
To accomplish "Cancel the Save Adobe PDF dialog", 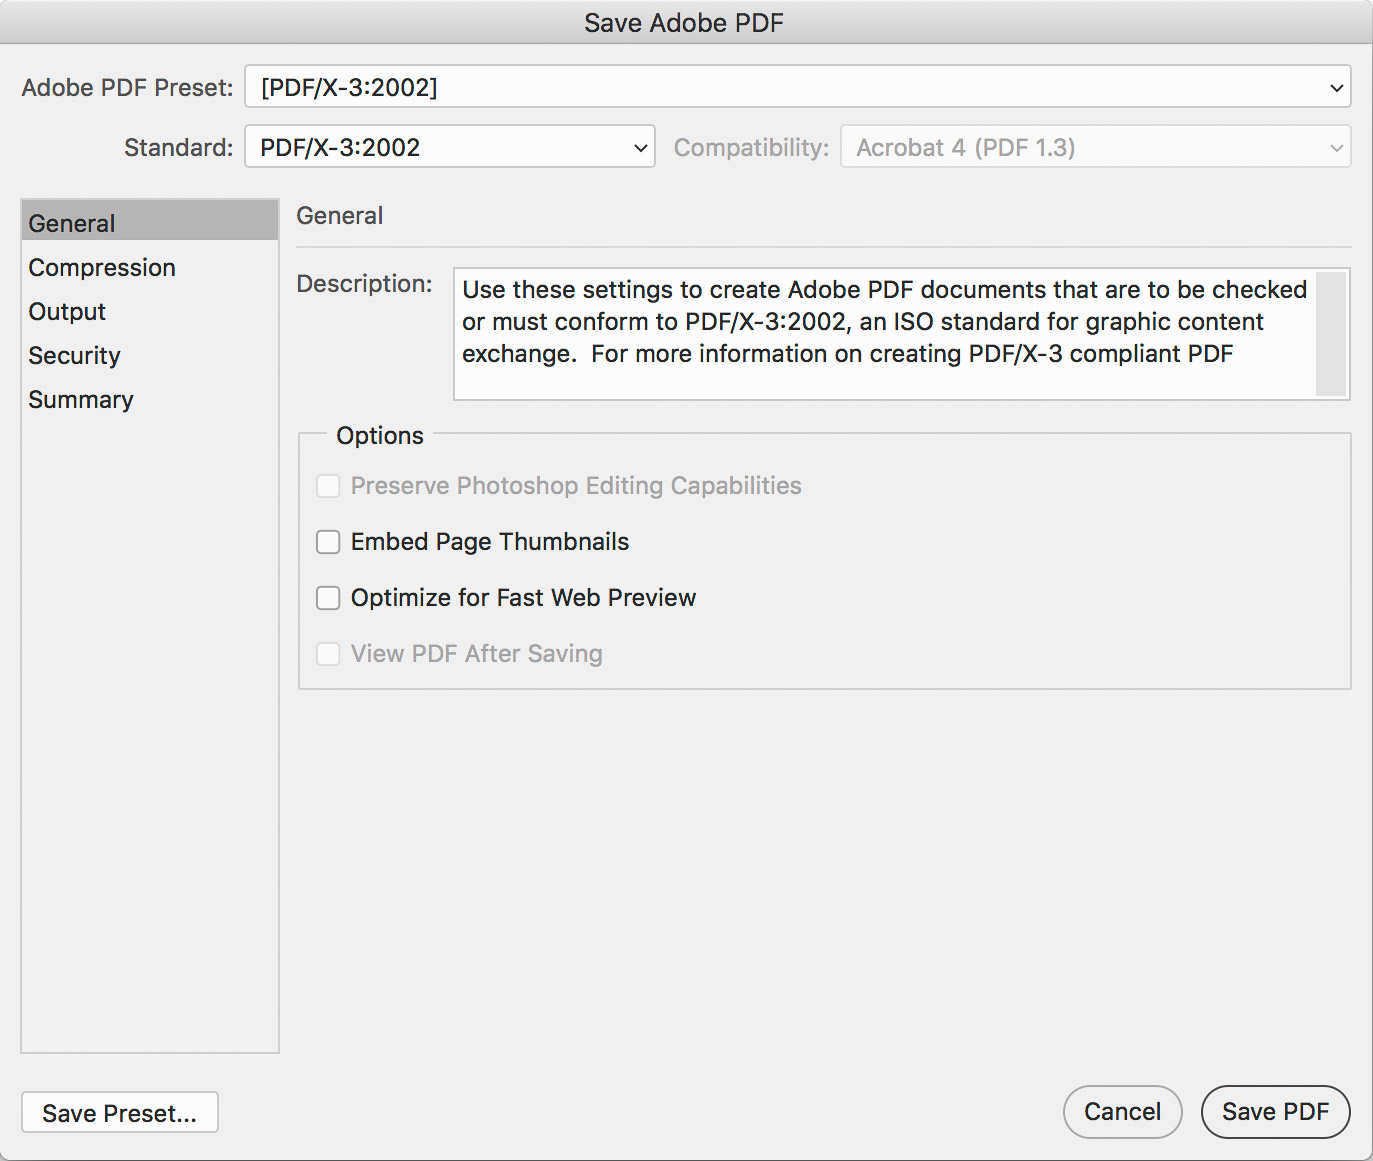I will tap(1122, 1112).
